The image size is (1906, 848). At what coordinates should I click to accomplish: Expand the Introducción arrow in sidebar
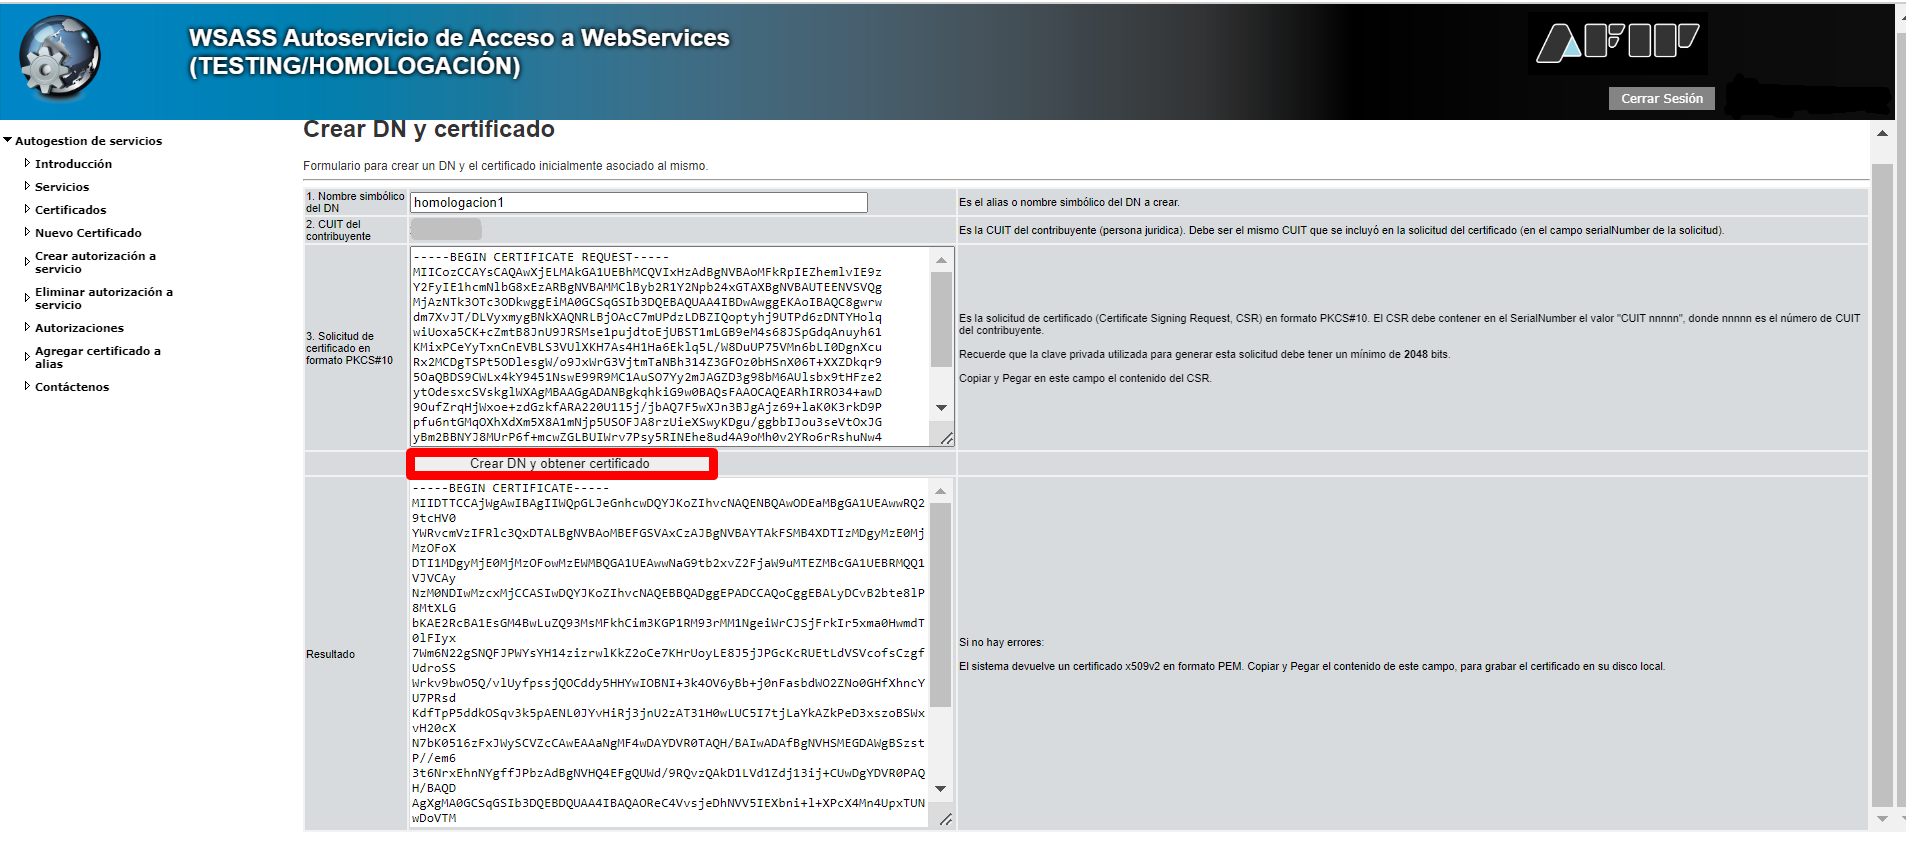click(x=27, y=163)
